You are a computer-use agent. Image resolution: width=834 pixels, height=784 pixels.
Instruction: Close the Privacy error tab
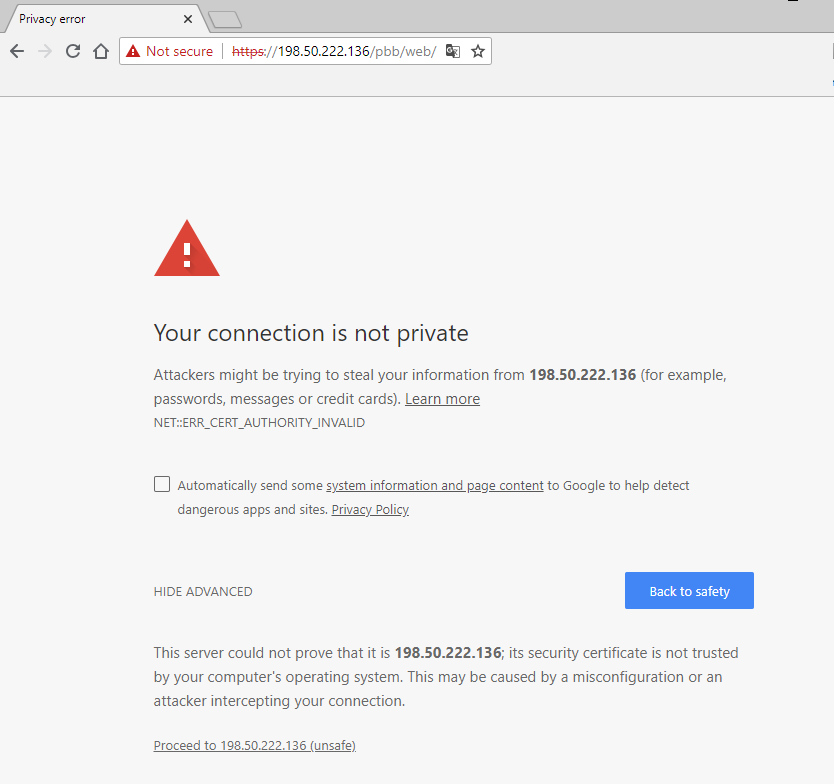[x=188, y=19]
